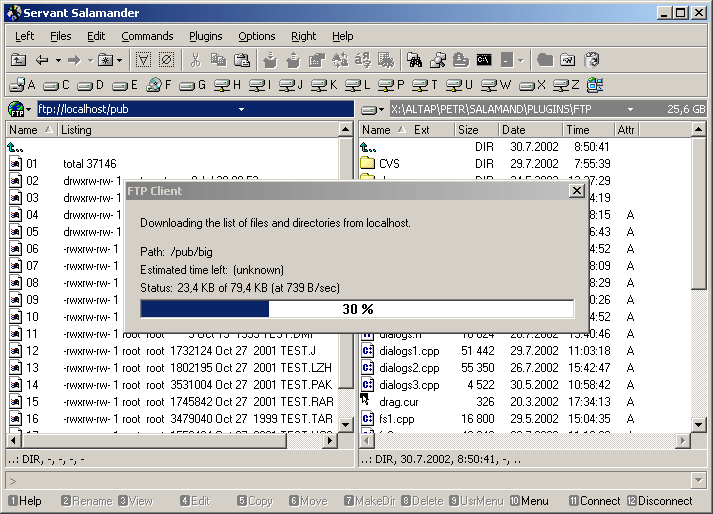Sort left panel by Name column
Screen dimensions: 713x514
tap(30, 130)
